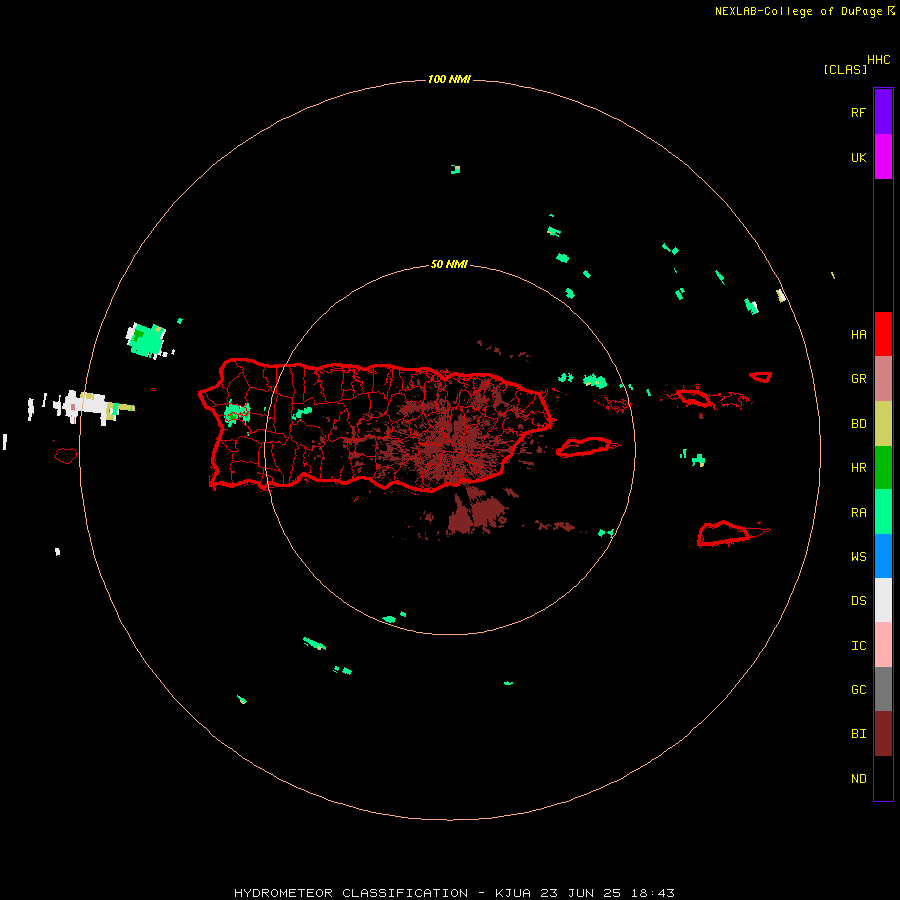This screenshot has height=900, width=900.
Task: Click the UK legend label
Action: (x=858, y=157)
